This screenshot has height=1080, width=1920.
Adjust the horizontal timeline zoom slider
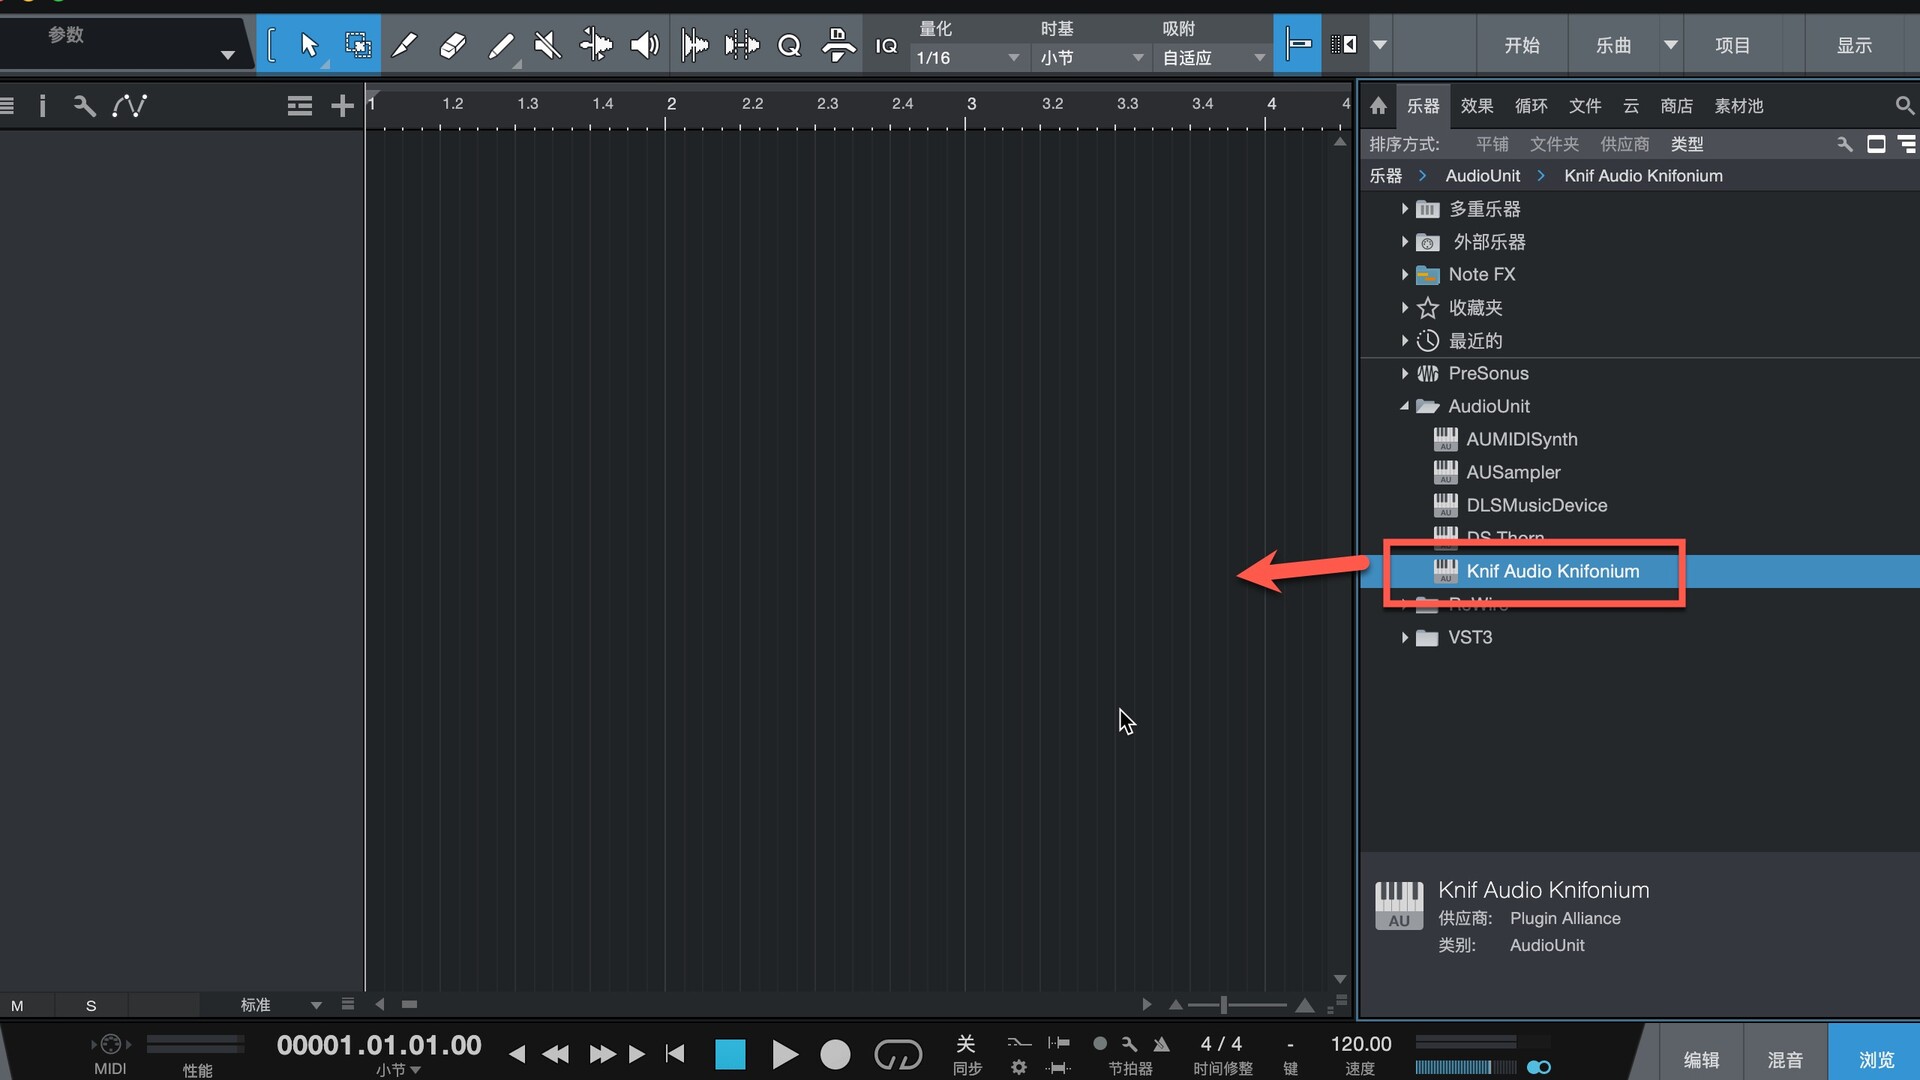1223,1005
